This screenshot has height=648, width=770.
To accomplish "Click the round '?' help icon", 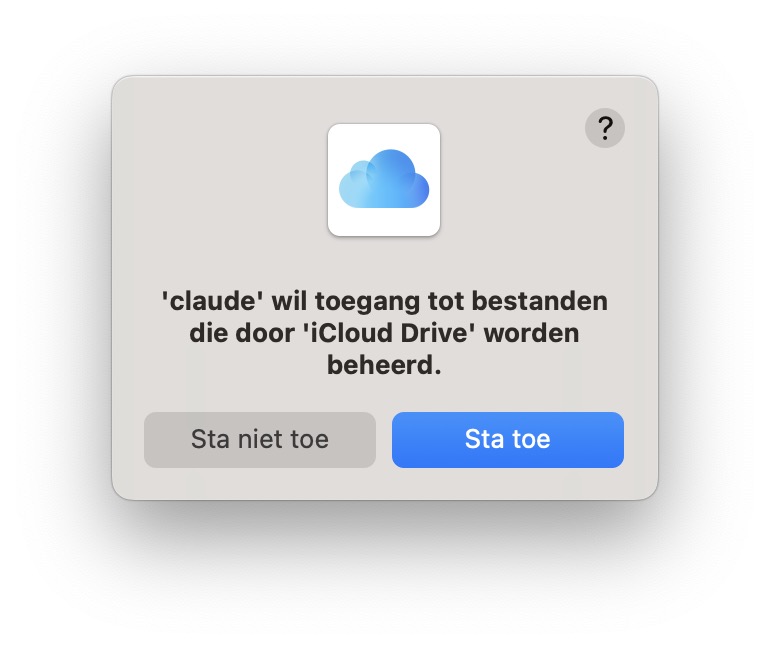I will tap(605, 128).
